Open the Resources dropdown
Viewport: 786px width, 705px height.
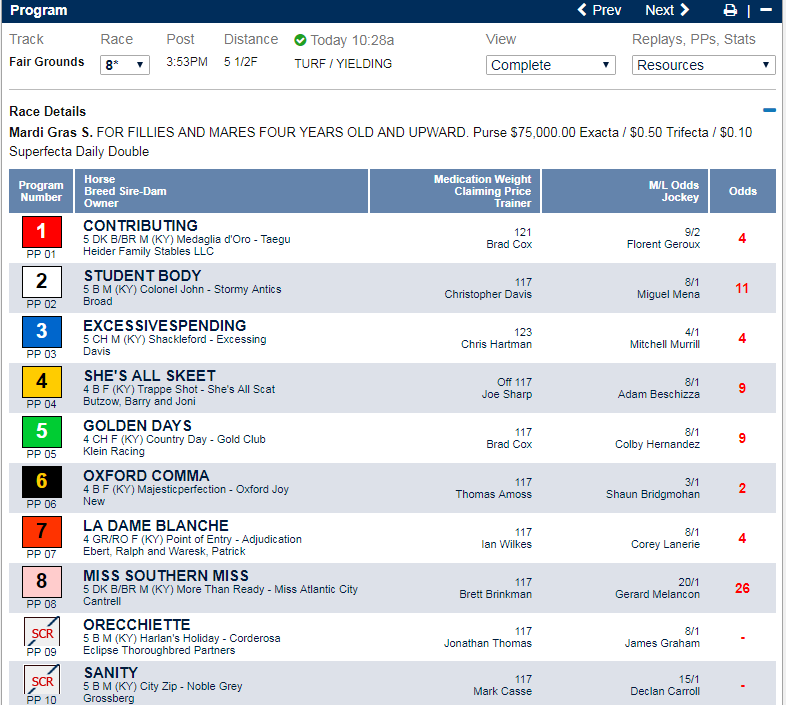click(x=704, y=65)
